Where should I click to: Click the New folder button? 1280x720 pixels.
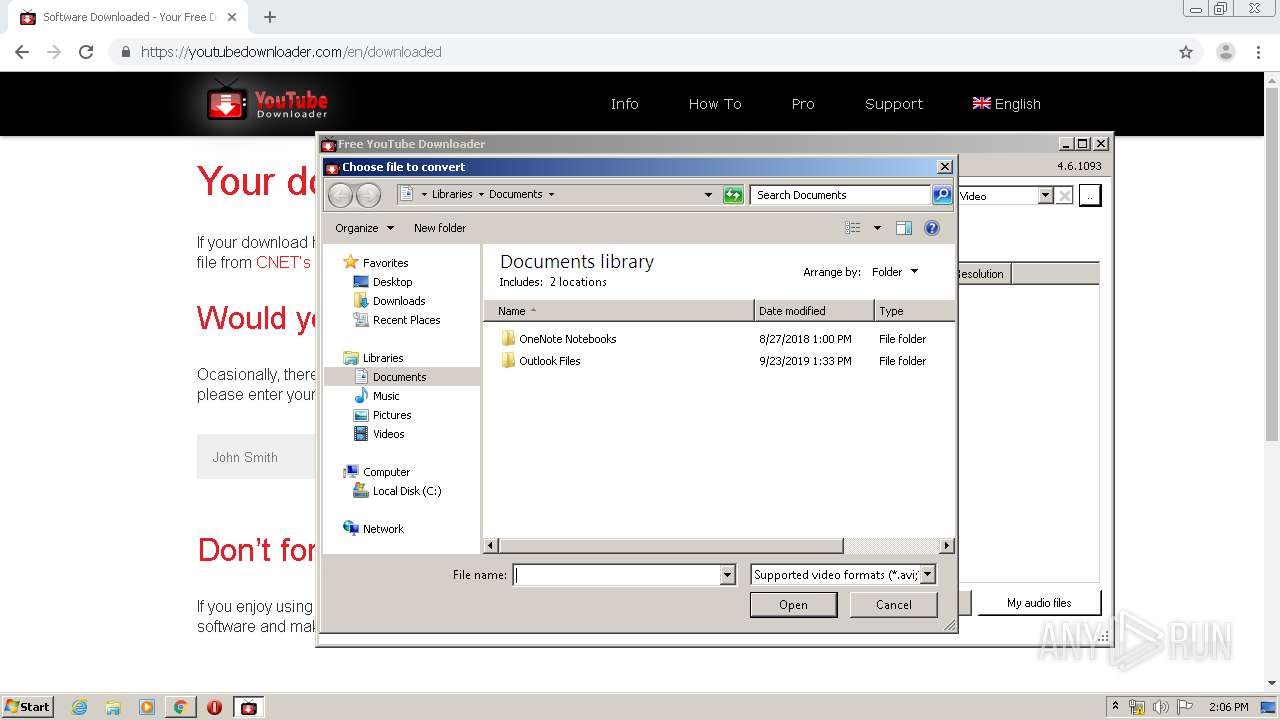click(x=440, y=228)
